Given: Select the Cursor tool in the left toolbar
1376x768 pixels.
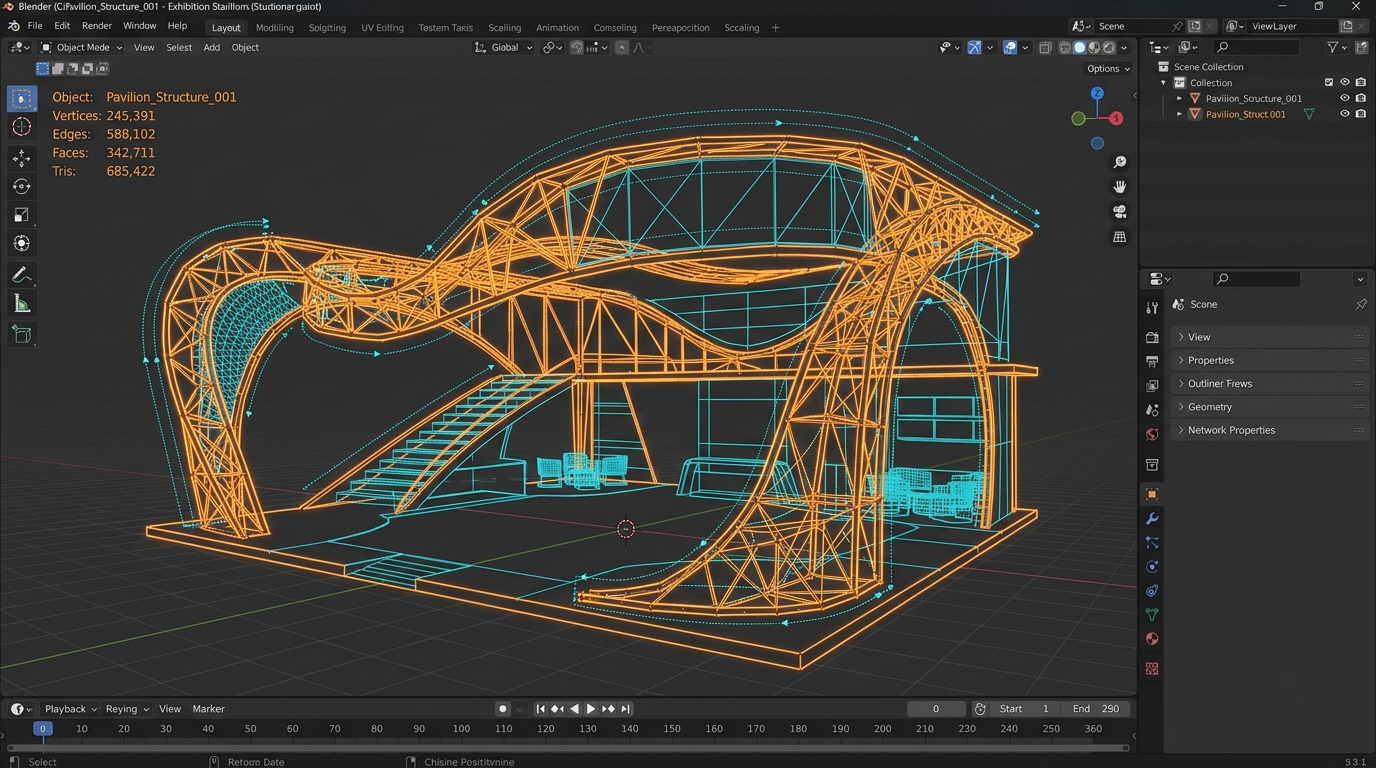Looking at the screenshot, I should point(22,127).
